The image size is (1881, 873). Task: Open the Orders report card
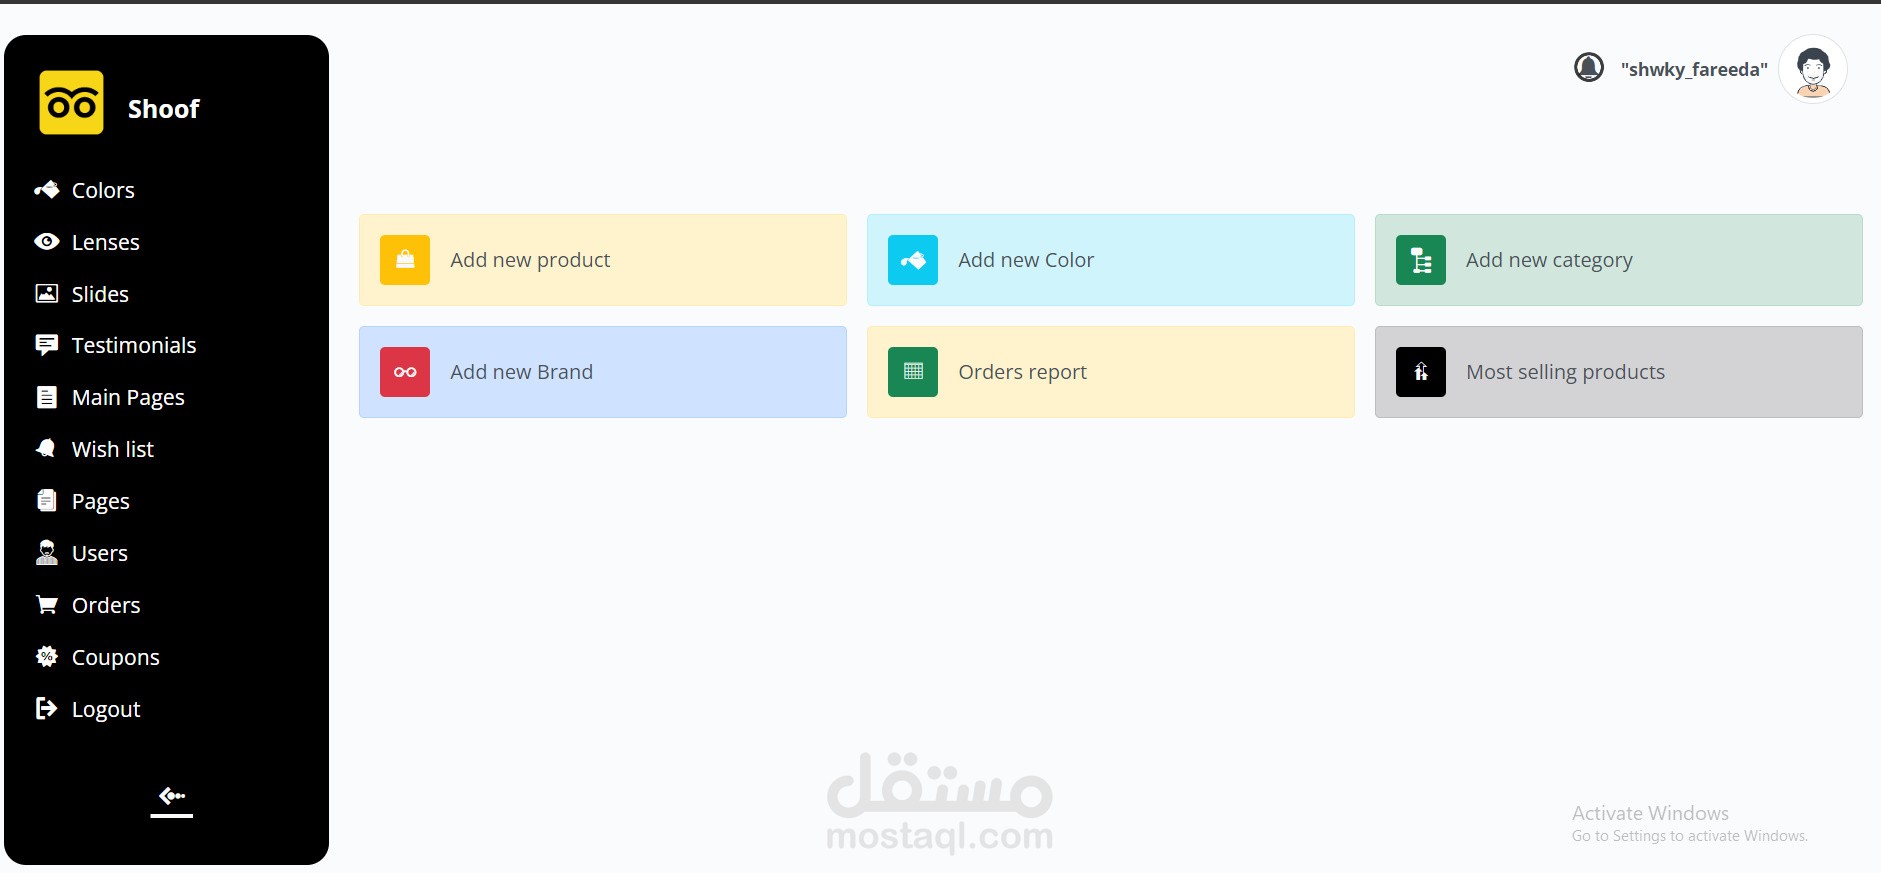tap(1111, 372)
